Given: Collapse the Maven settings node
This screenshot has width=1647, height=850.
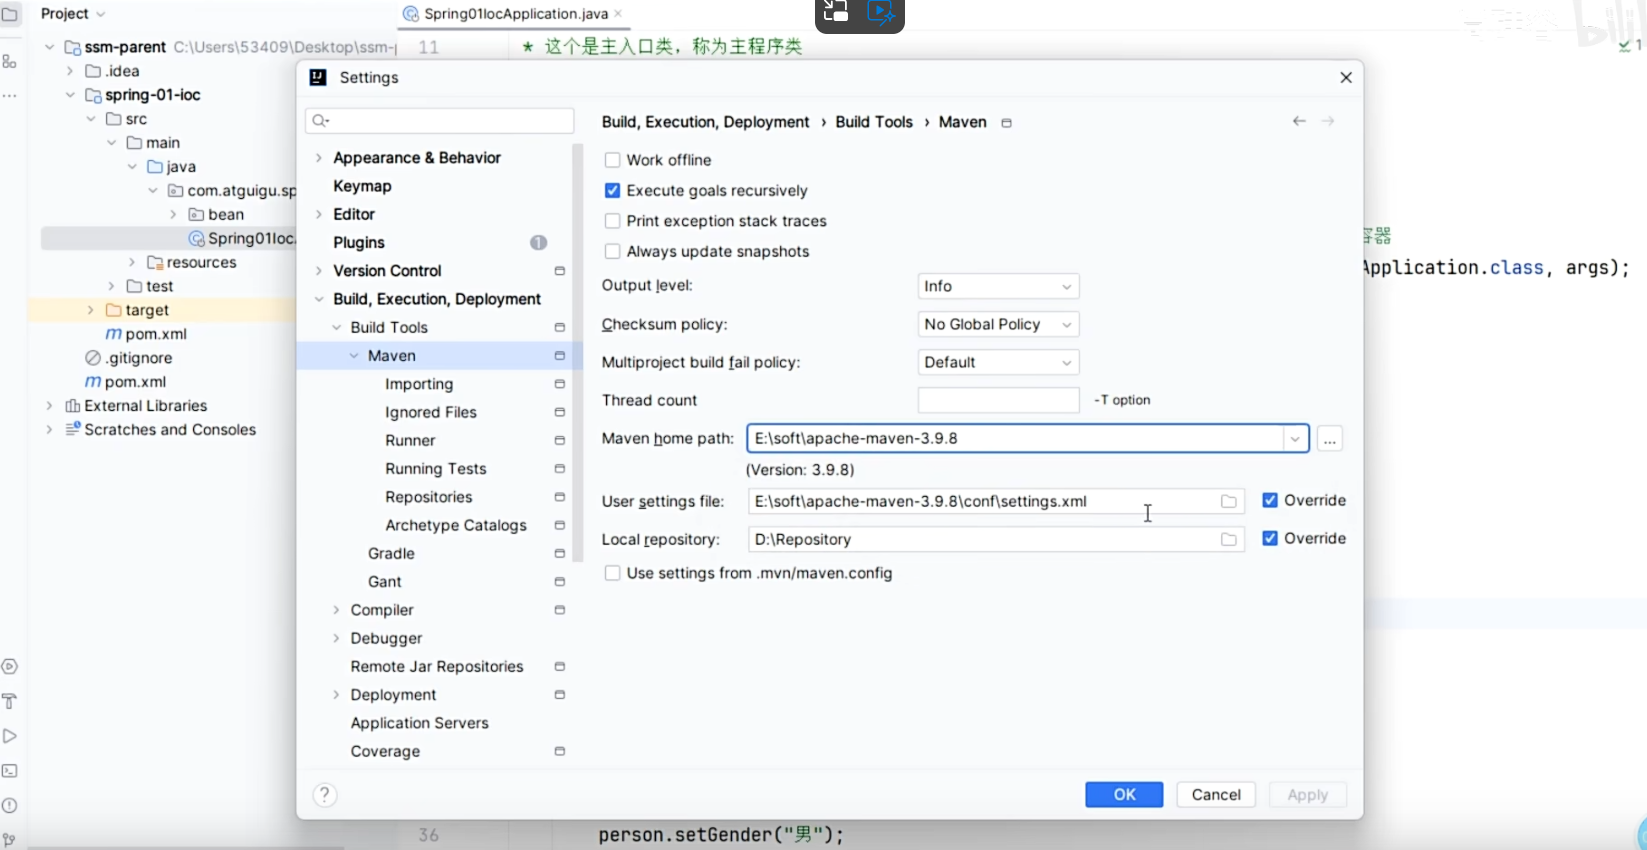Looking at the screenshot, I should tap(354, 356).
